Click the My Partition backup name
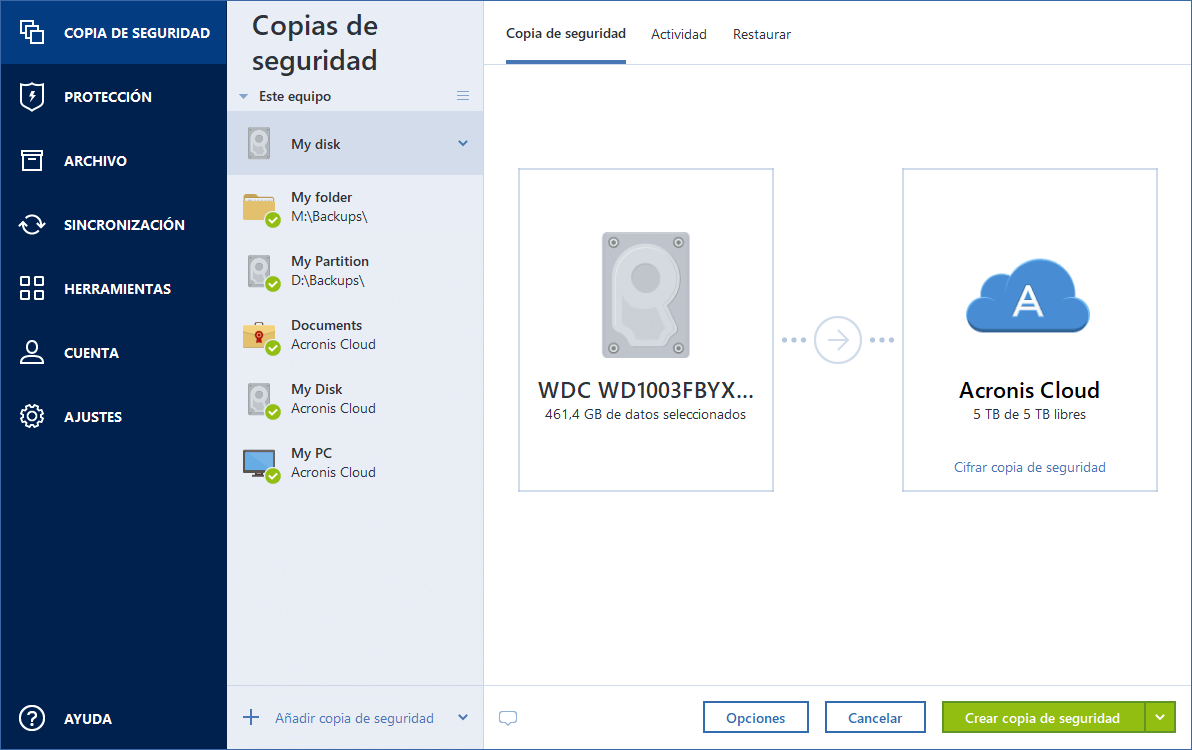Image resolution: width=1192 pixels, height=750 pixels. click(x=330, y=261)
